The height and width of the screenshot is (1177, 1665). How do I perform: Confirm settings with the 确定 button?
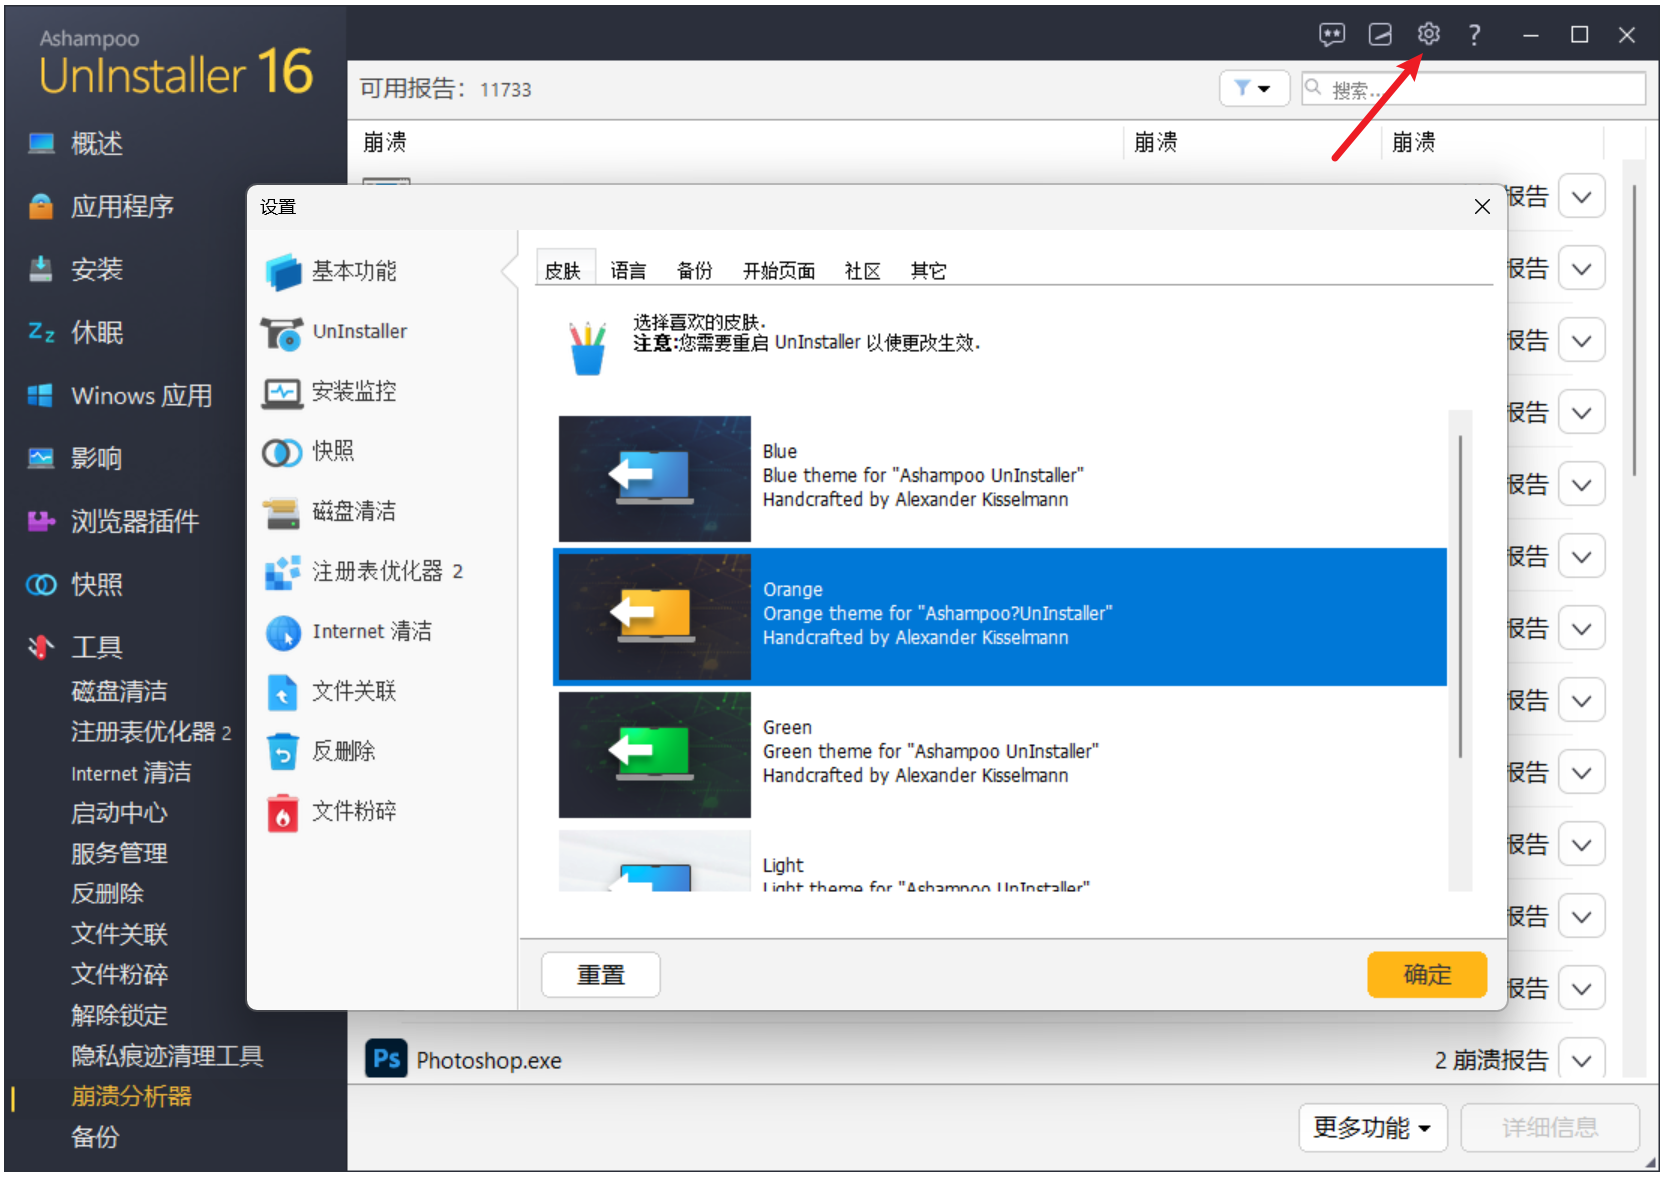[x=1427, y=975]
